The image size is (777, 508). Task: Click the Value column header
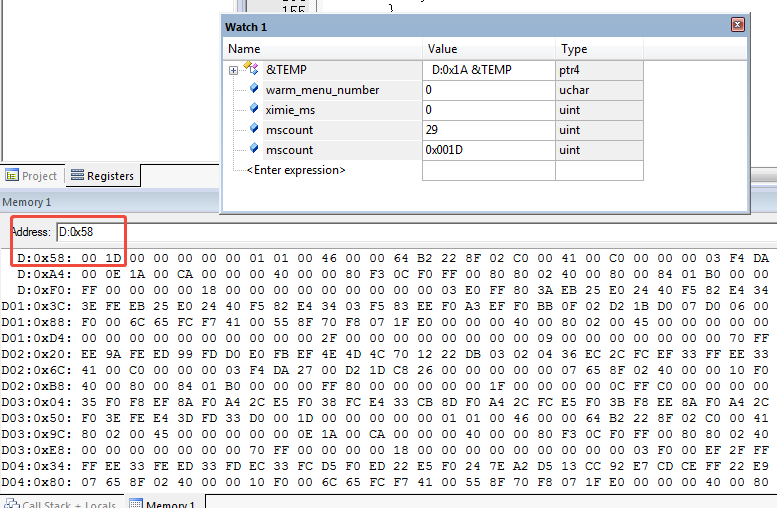pos(488,49)
